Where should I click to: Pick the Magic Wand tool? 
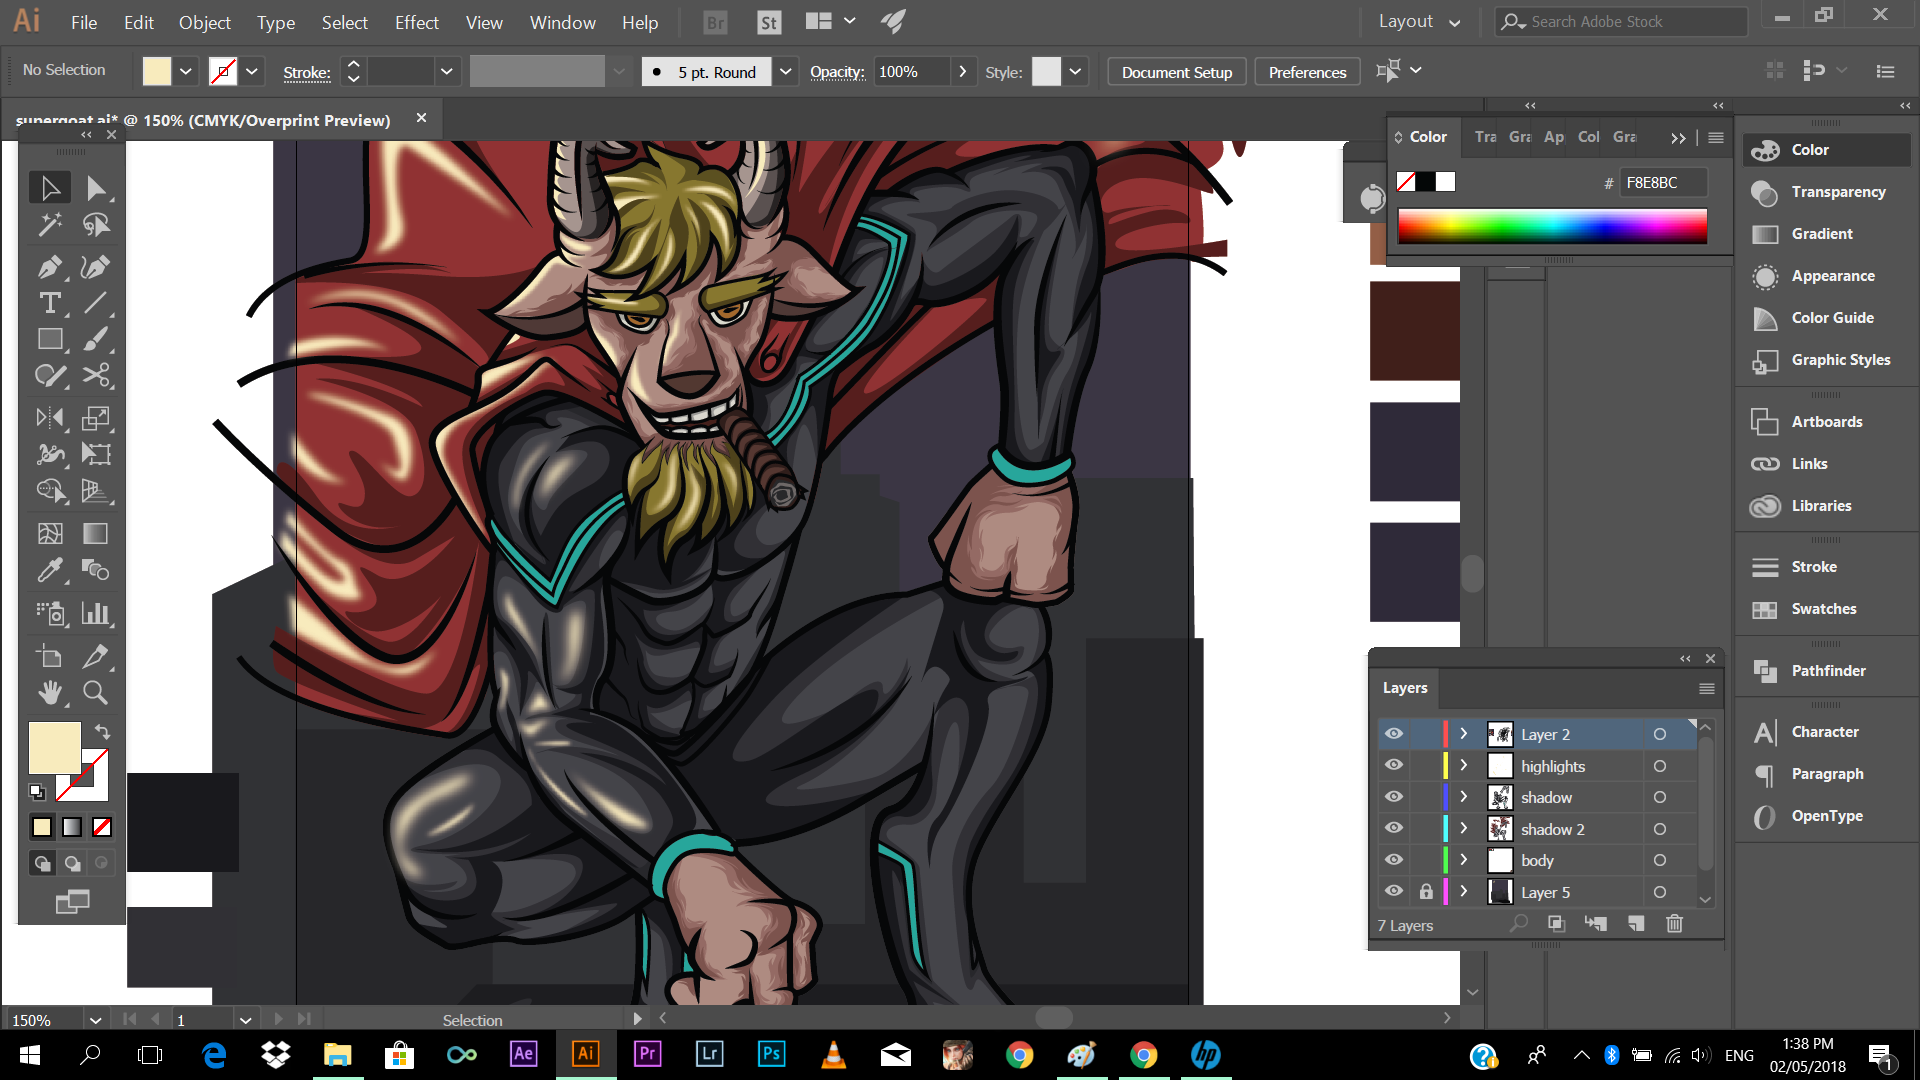49,225
